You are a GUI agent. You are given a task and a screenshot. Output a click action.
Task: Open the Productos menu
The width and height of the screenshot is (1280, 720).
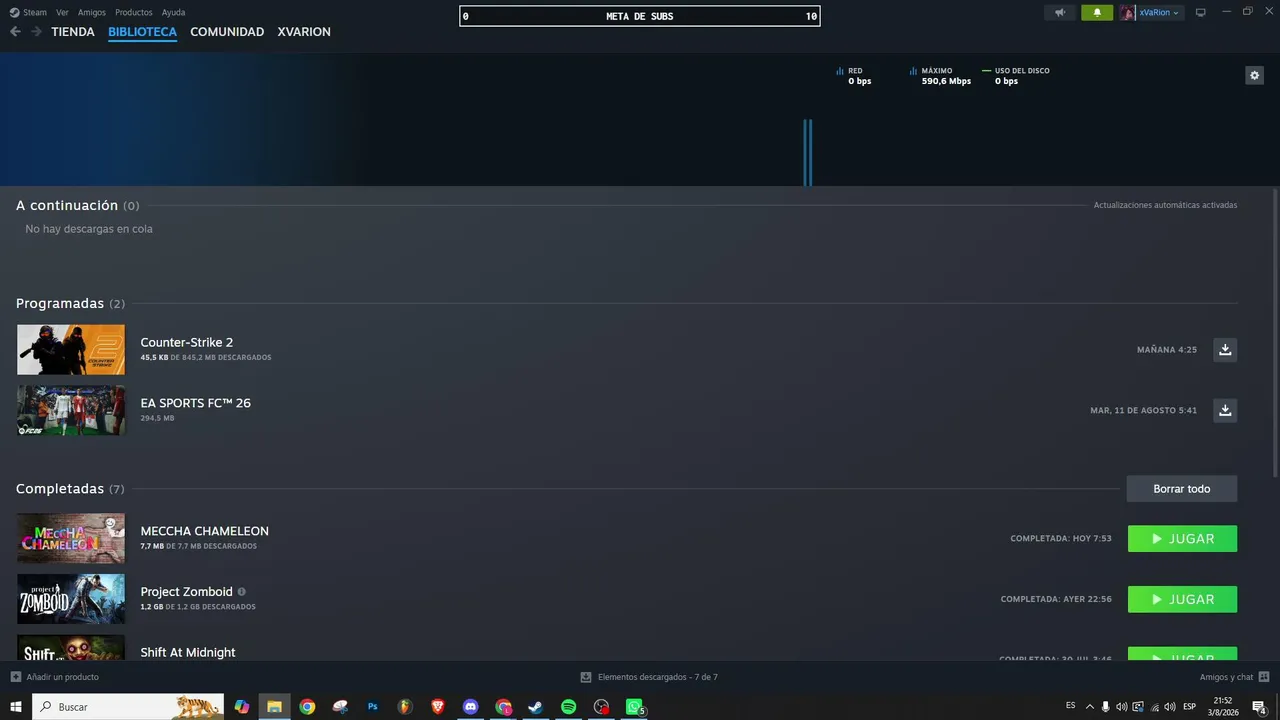point(134,13)
